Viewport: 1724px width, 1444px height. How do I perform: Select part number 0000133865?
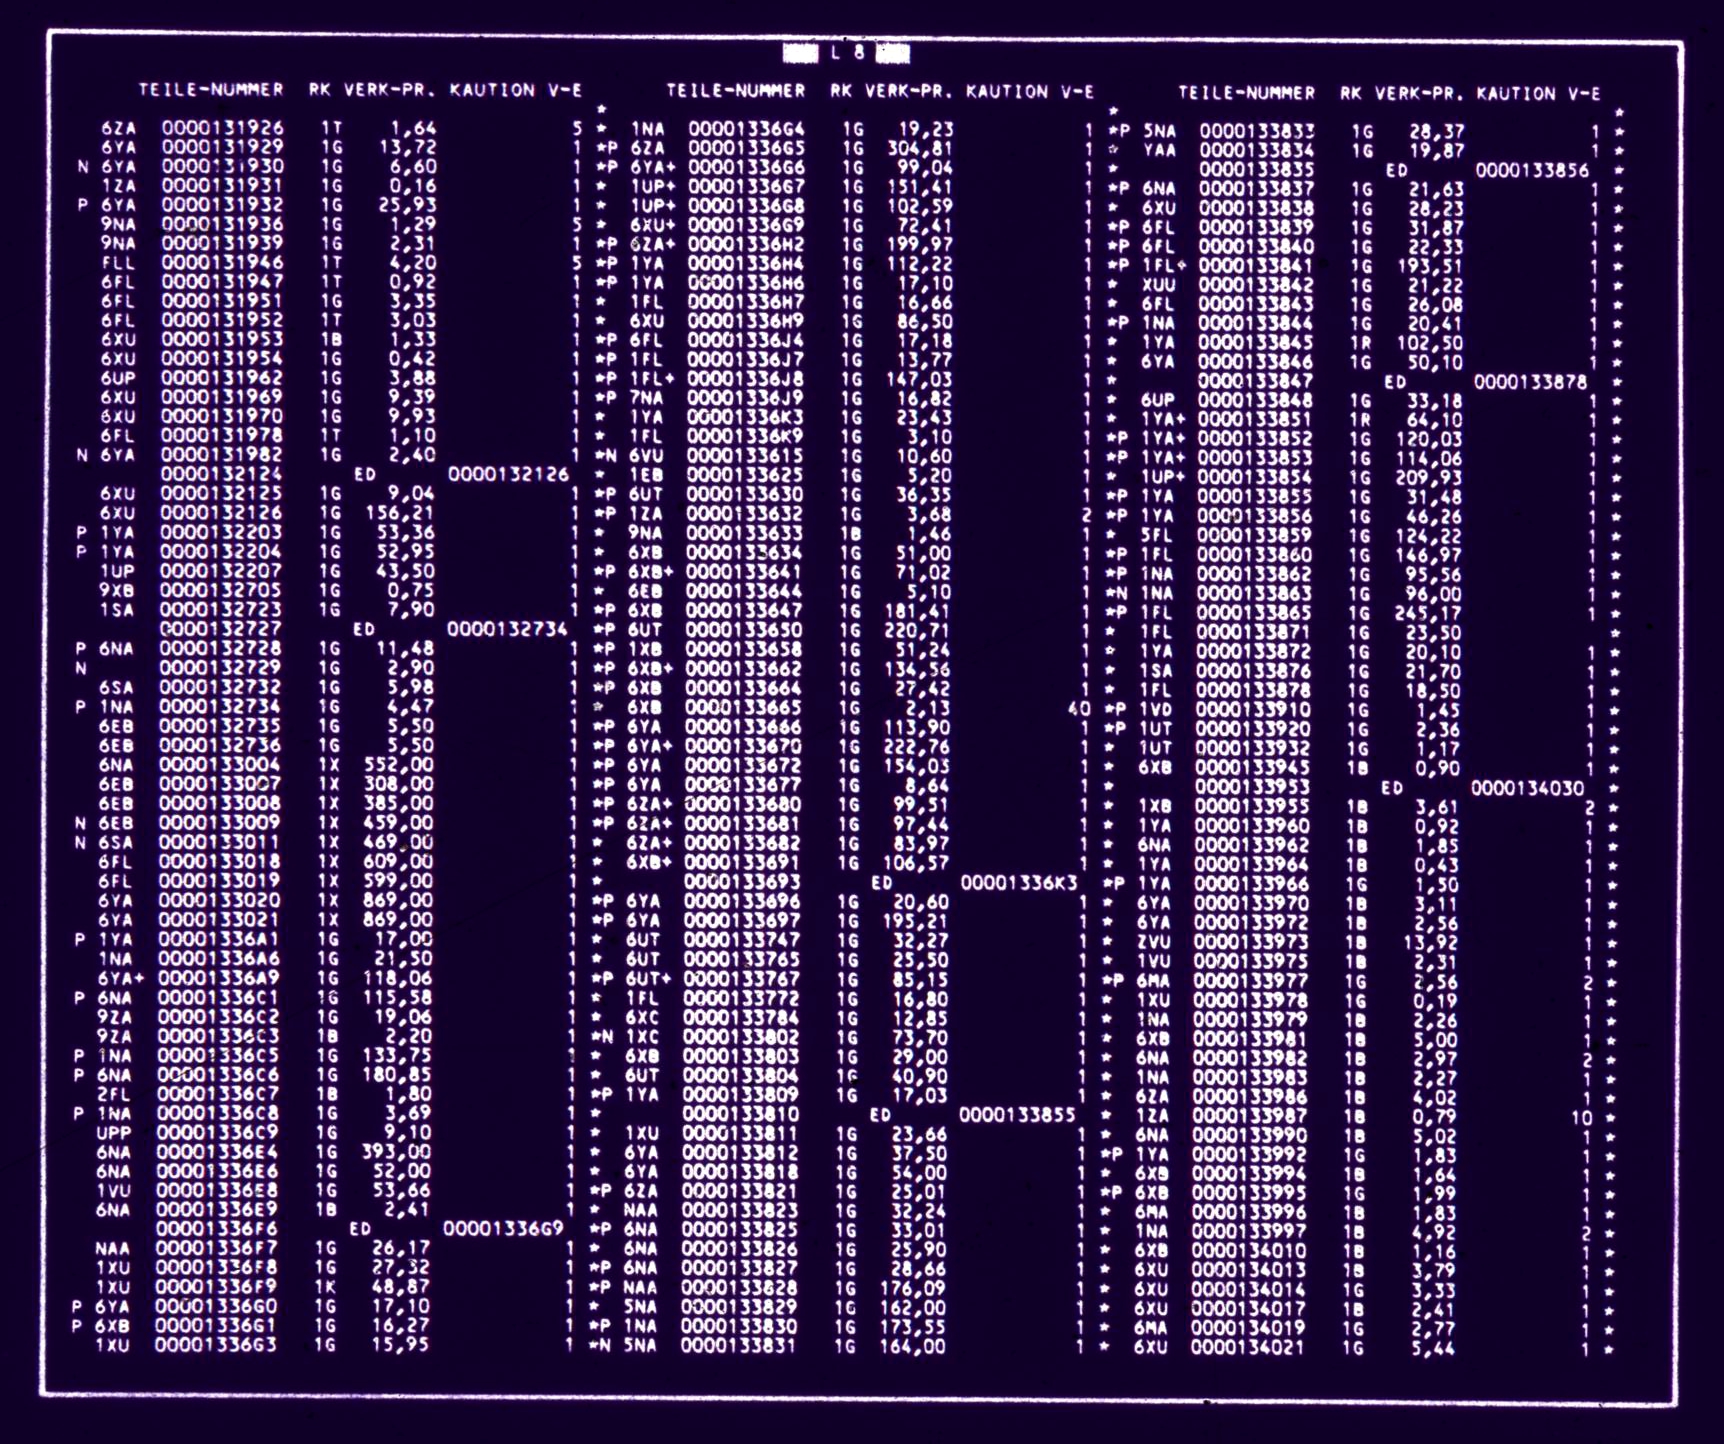point(1254,612)
